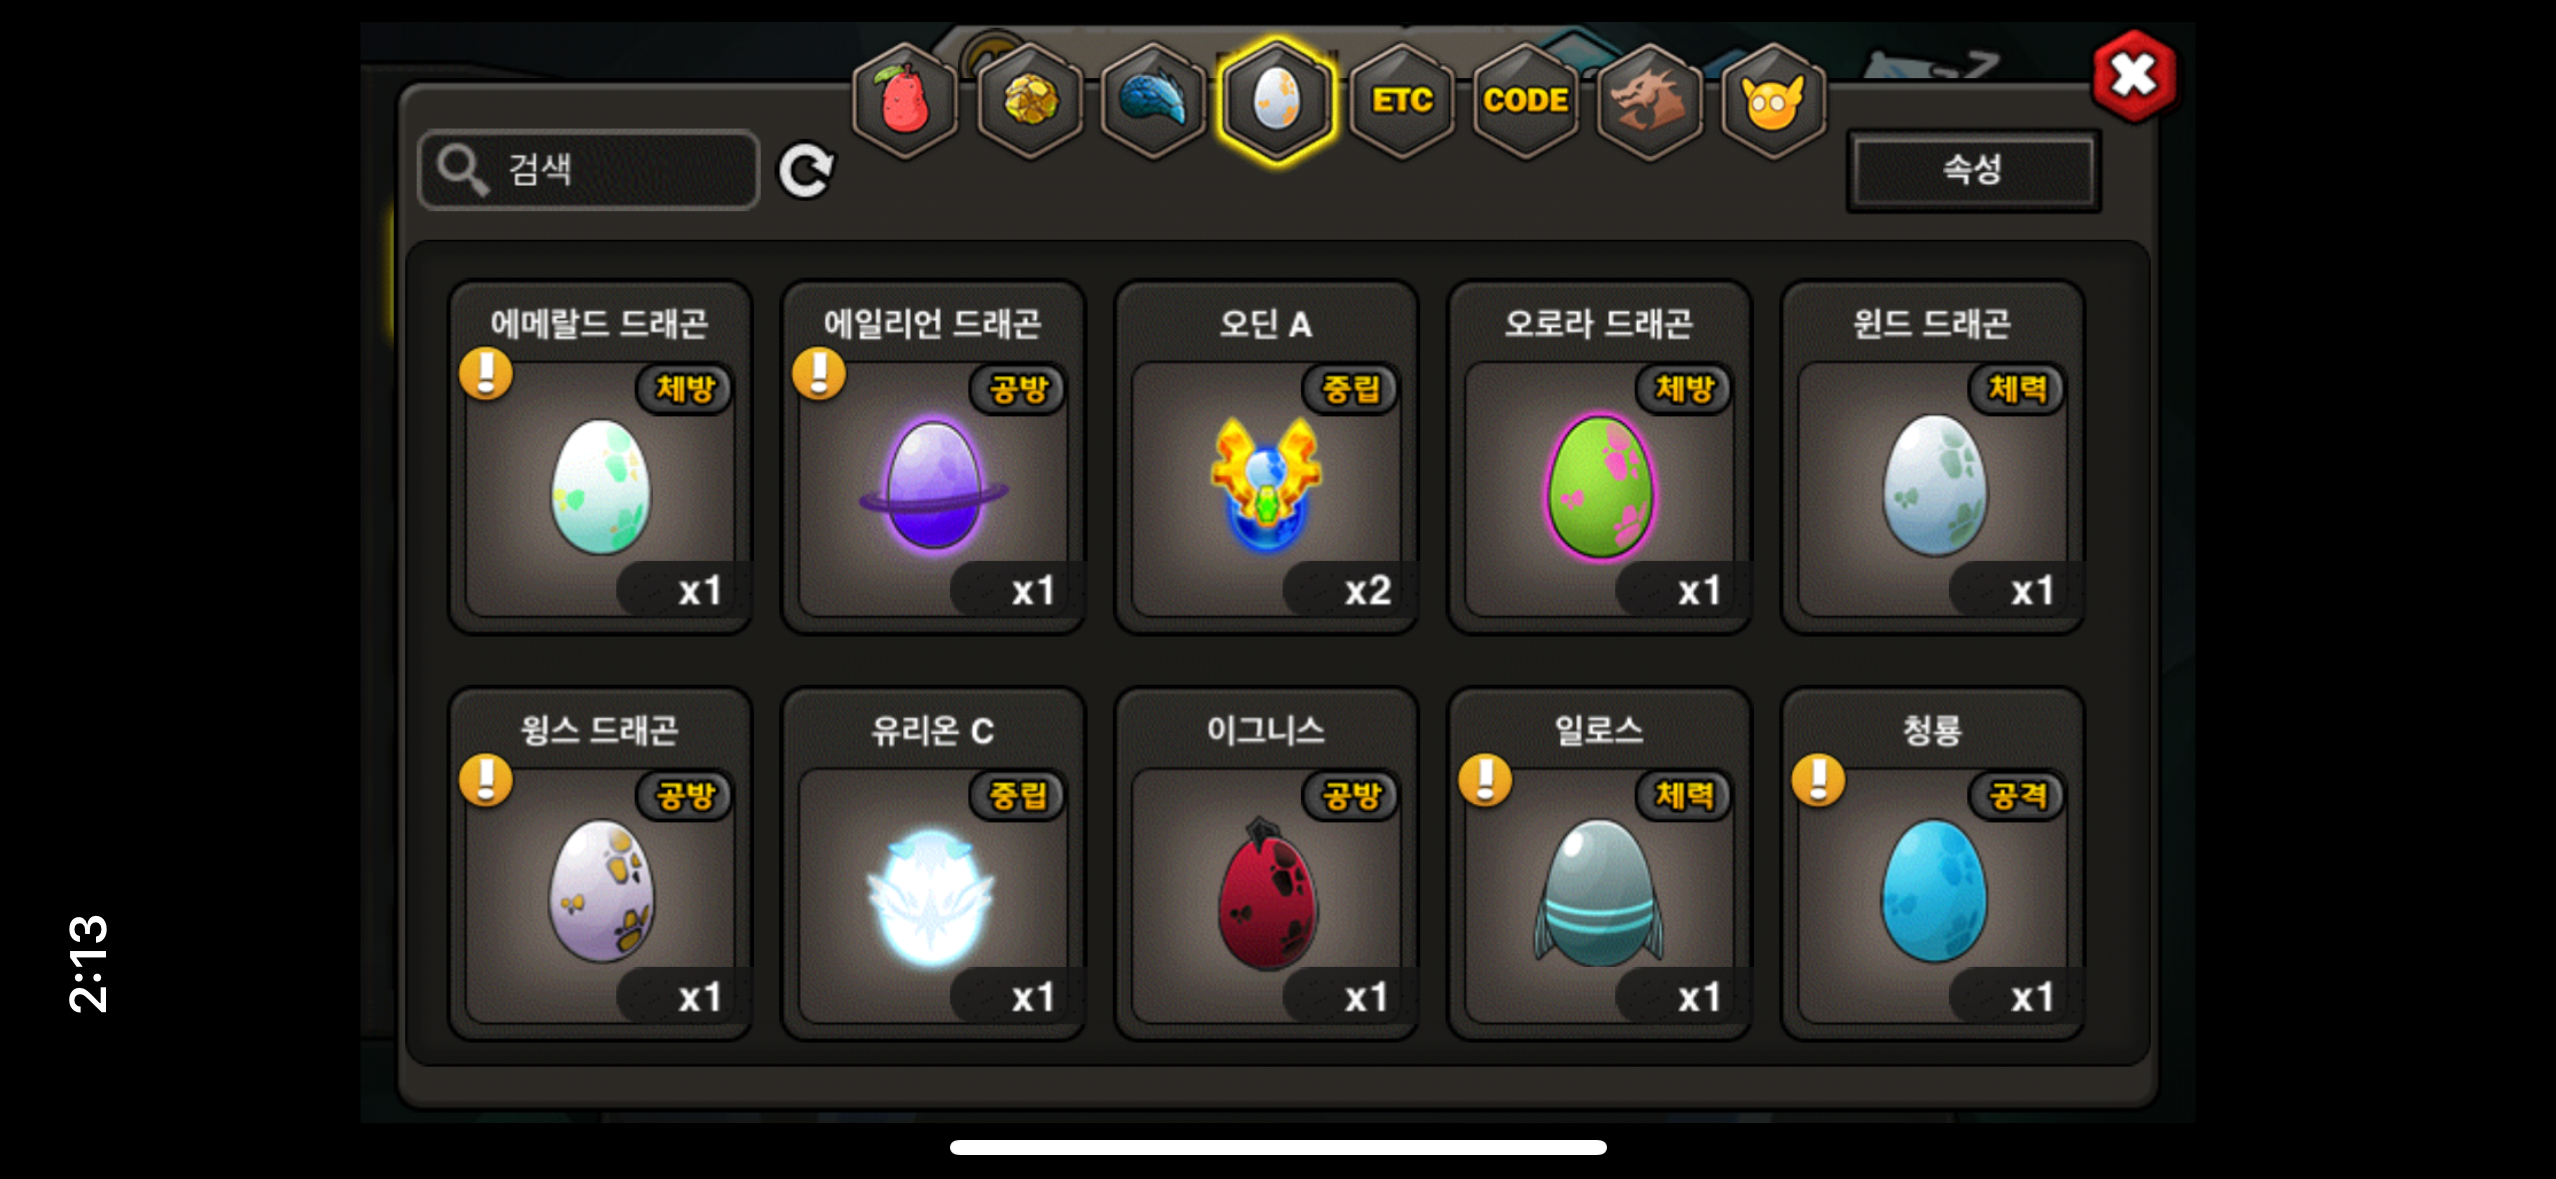Open the fruit food category tab
Screen dimensions: 2556x1179
coord(905,101)
